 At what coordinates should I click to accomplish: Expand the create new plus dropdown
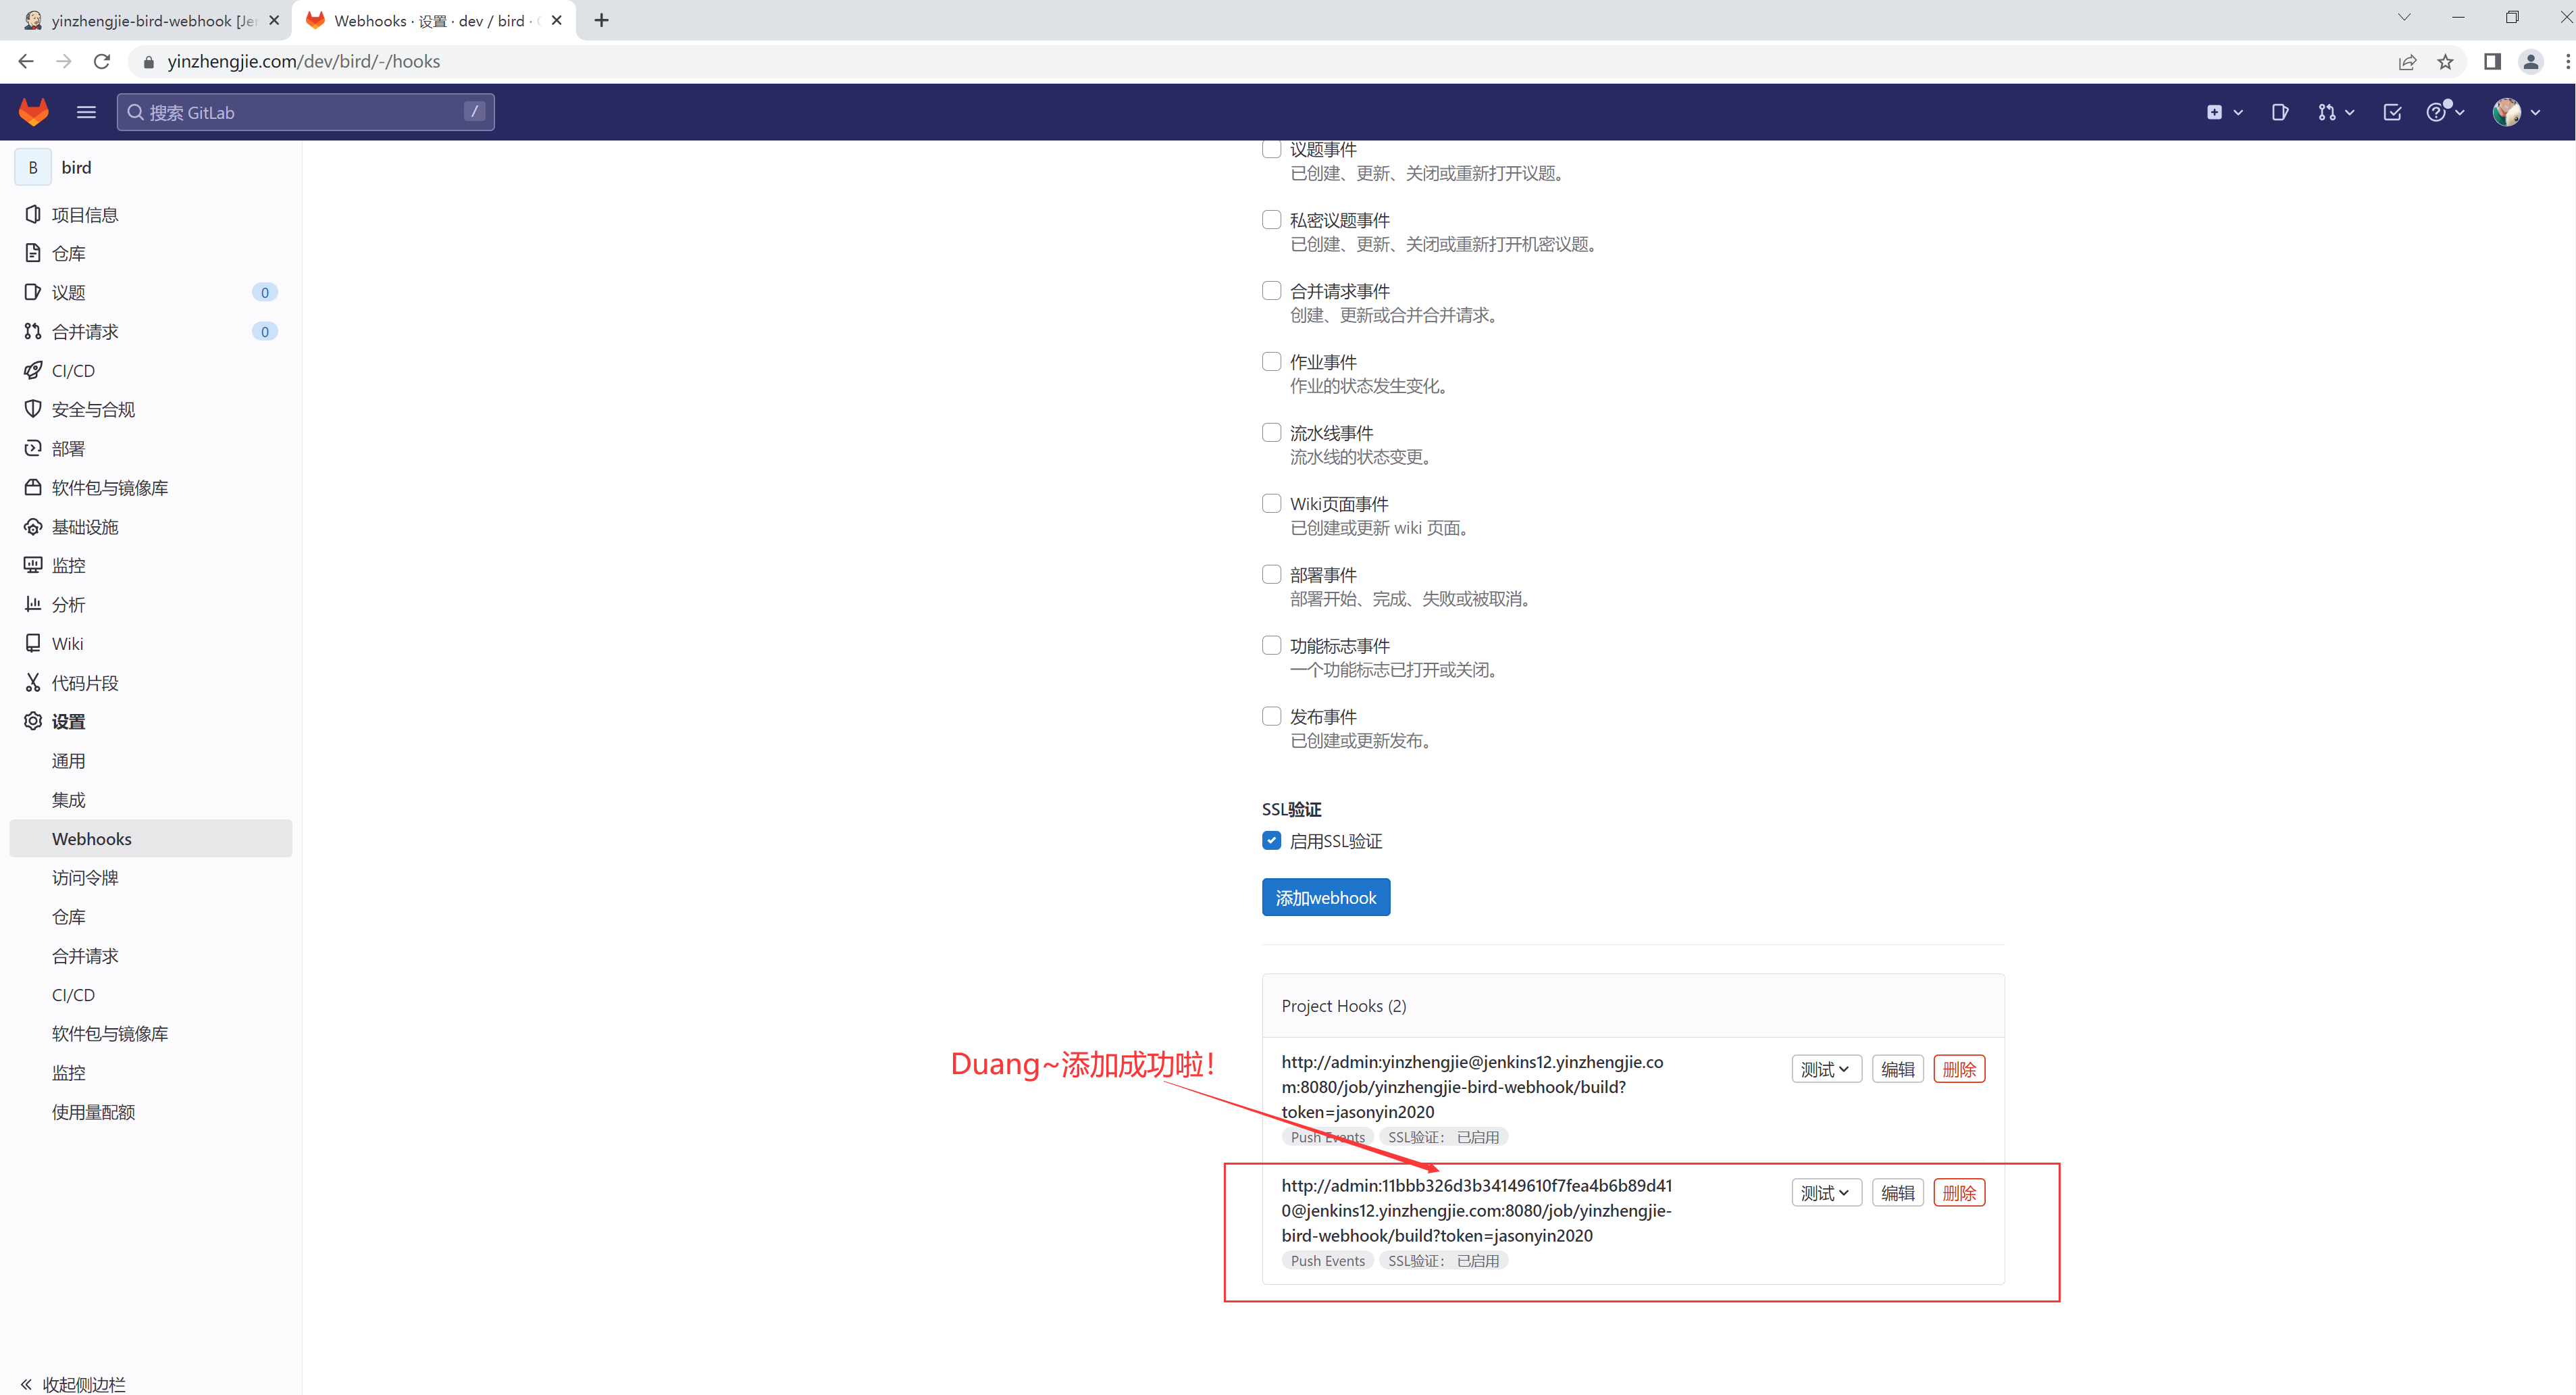coord(2223,112)
